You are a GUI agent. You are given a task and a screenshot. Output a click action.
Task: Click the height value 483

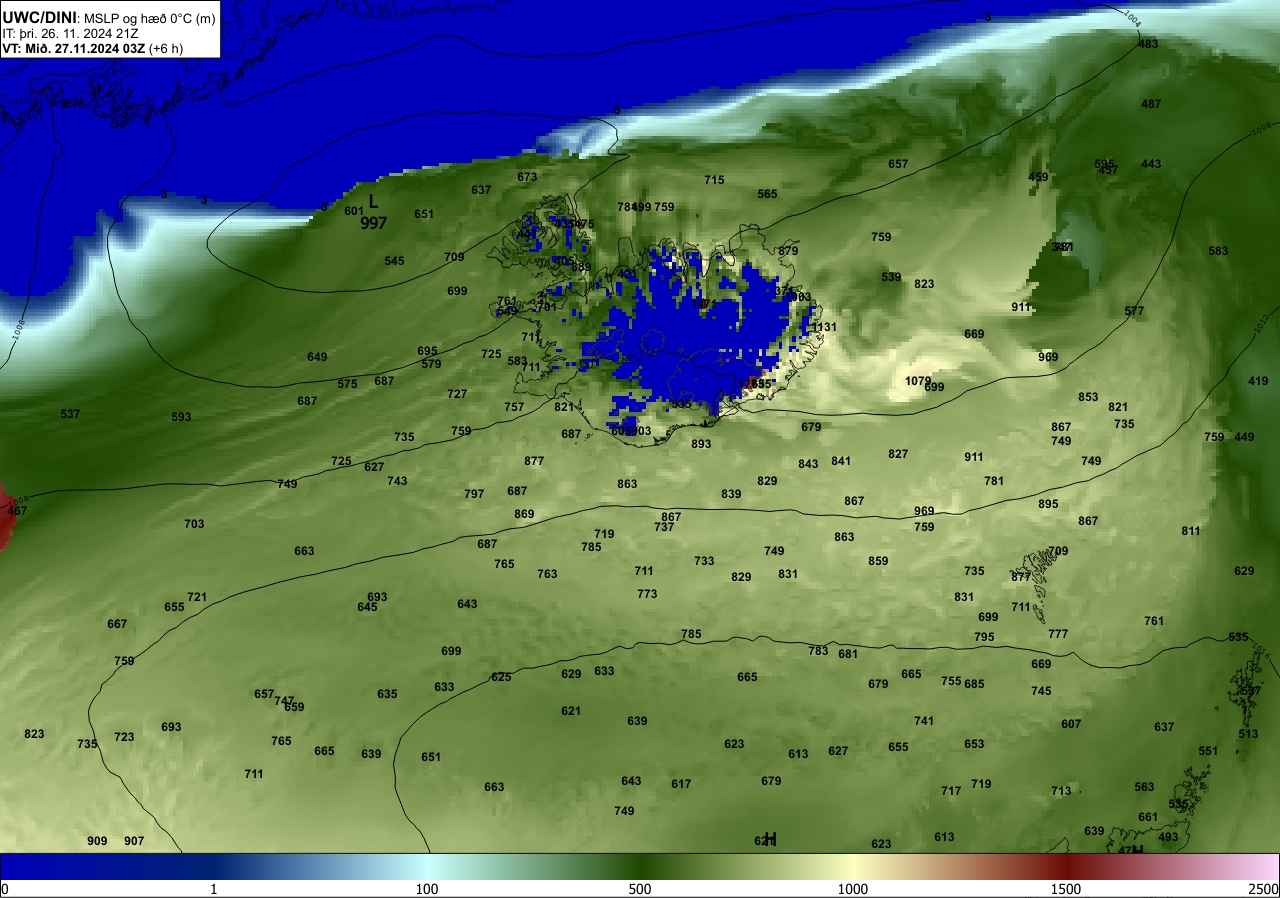pyautogui.click(x=1148, y=43)
